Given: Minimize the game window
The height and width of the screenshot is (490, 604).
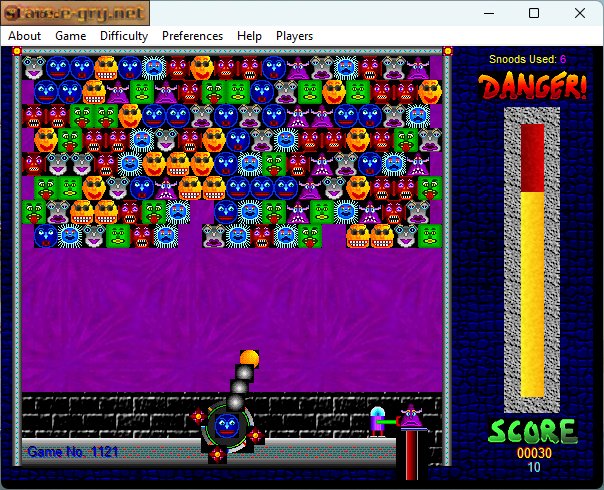Looking at the screenshot, I should tap(489, 13).
